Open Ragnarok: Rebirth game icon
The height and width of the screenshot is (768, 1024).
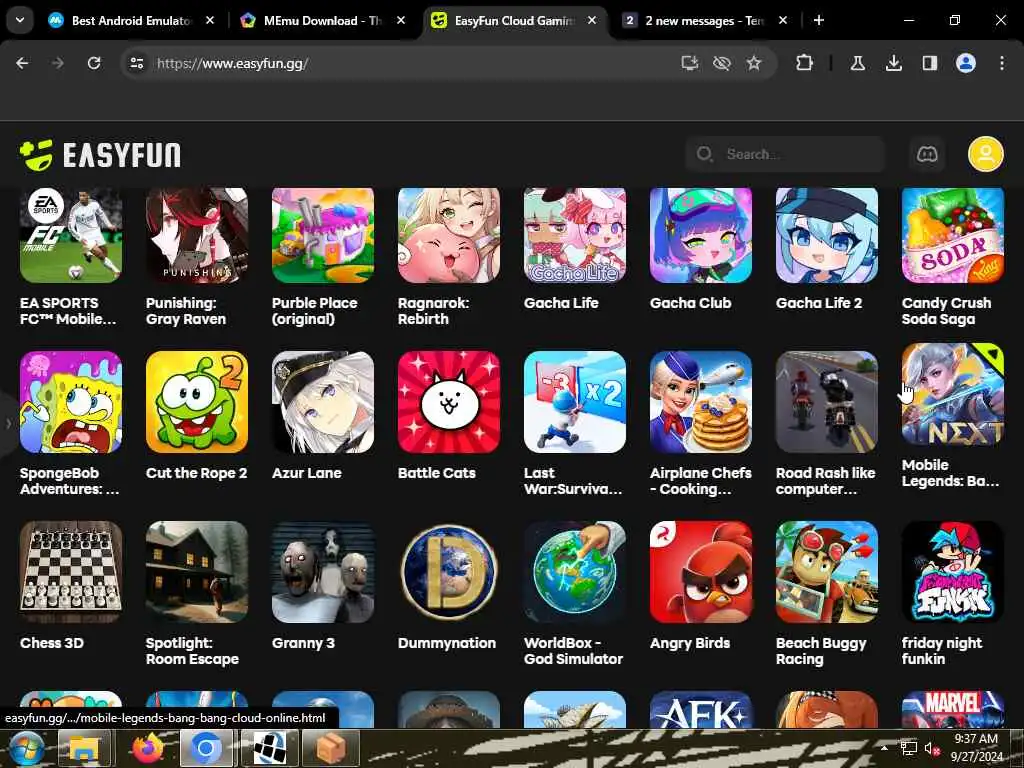click(x=449, y=235)
